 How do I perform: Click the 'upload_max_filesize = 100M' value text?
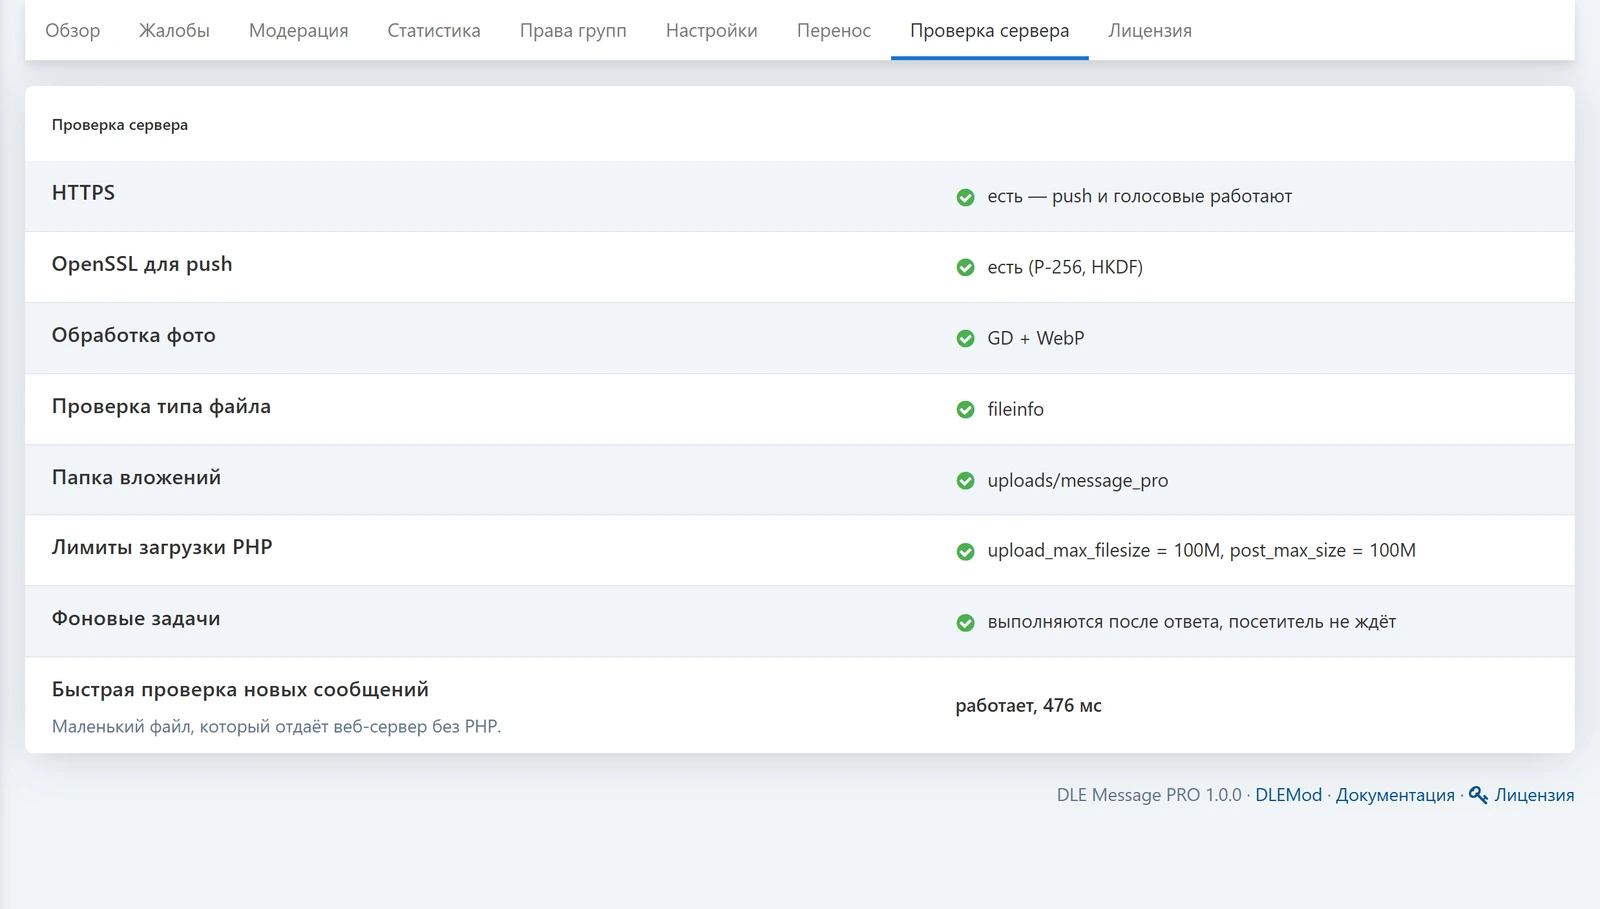(1104, 550)
